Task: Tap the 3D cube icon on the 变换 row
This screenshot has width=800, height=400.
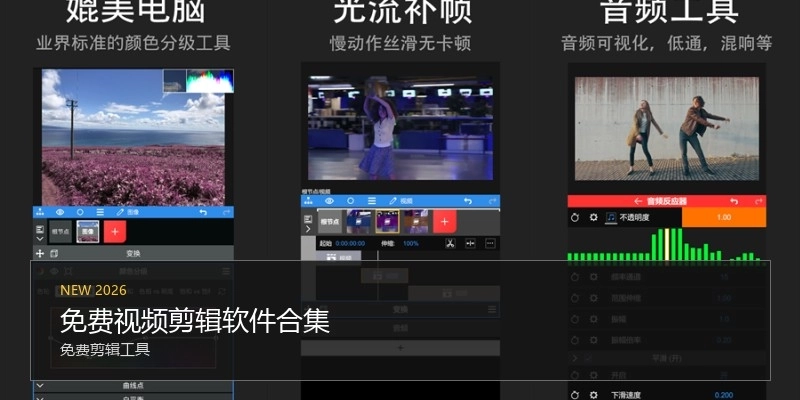Action: [54, 253]
